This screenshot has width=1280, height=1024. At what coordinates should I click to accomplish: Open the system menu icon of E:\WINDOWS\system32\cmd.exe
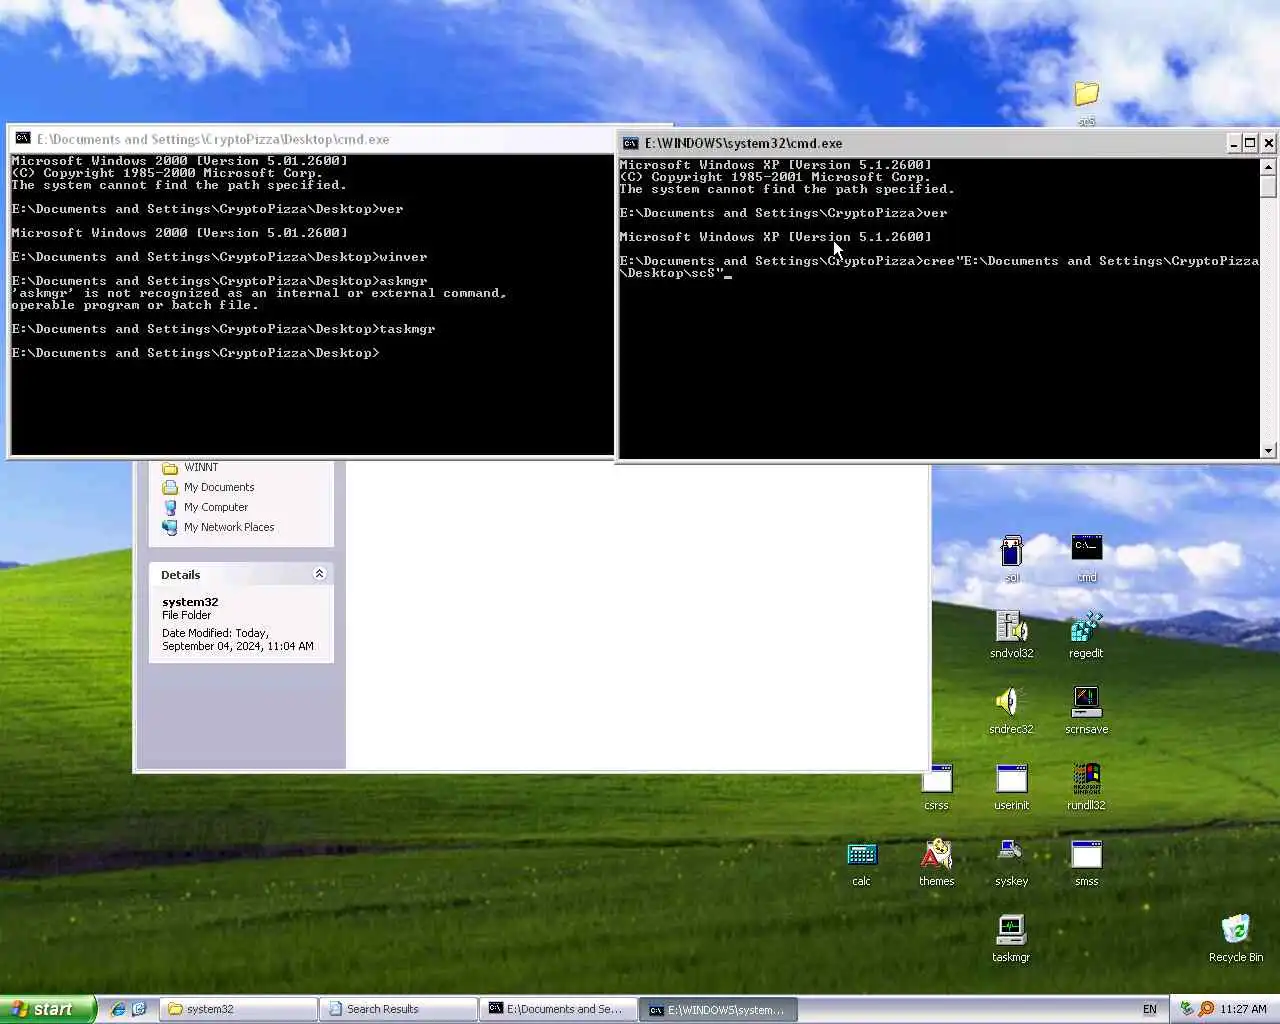coord(631,143)
